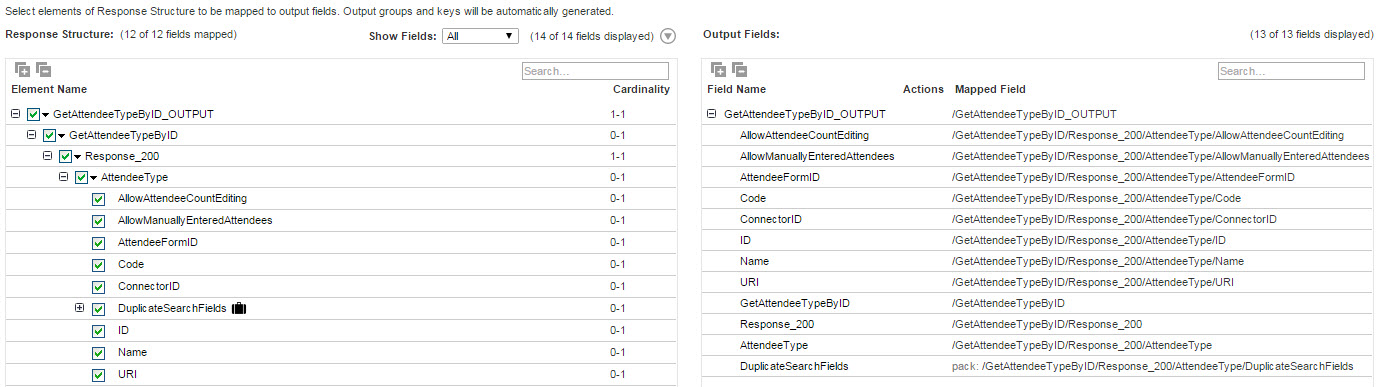Expand all nodes in Output Fields panel

coord(718,70)
